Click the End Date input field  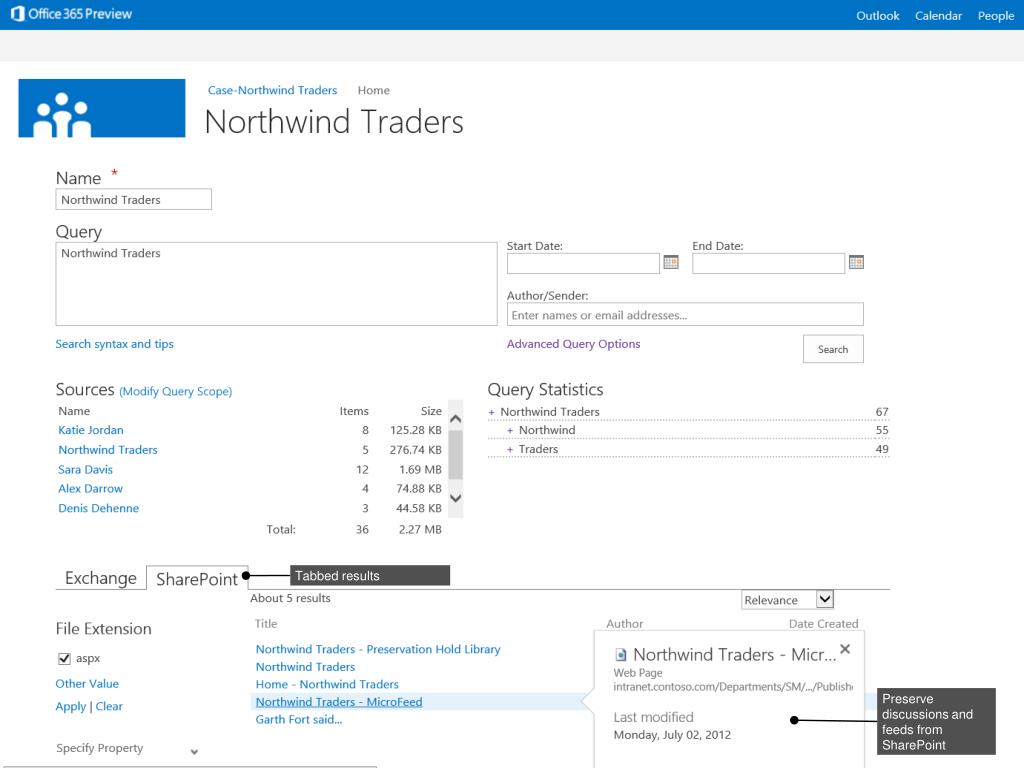[x=769, y=263]
